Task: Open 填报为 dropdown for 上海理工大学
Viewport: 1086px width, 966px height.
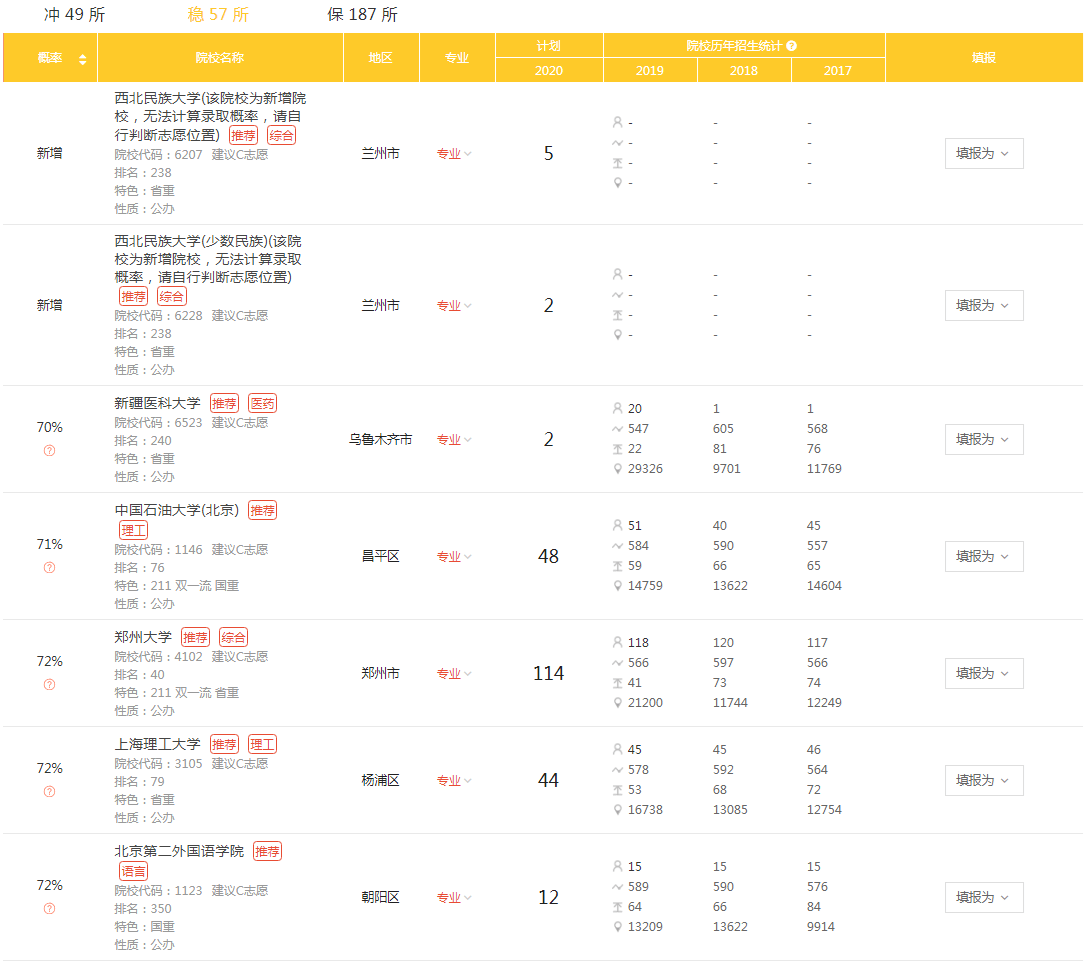Action: 983,781
